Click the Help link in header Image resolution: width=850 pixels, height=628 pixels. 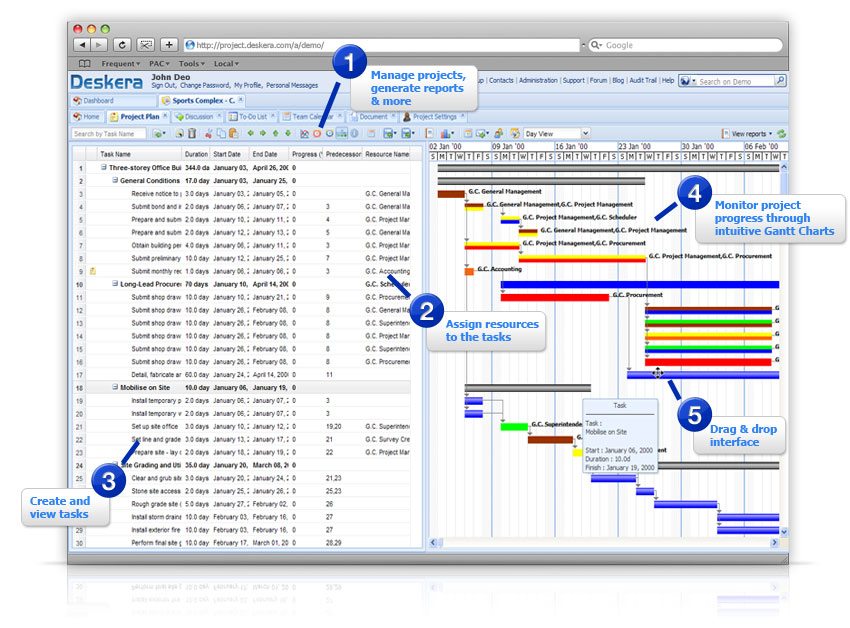point(668,80)
